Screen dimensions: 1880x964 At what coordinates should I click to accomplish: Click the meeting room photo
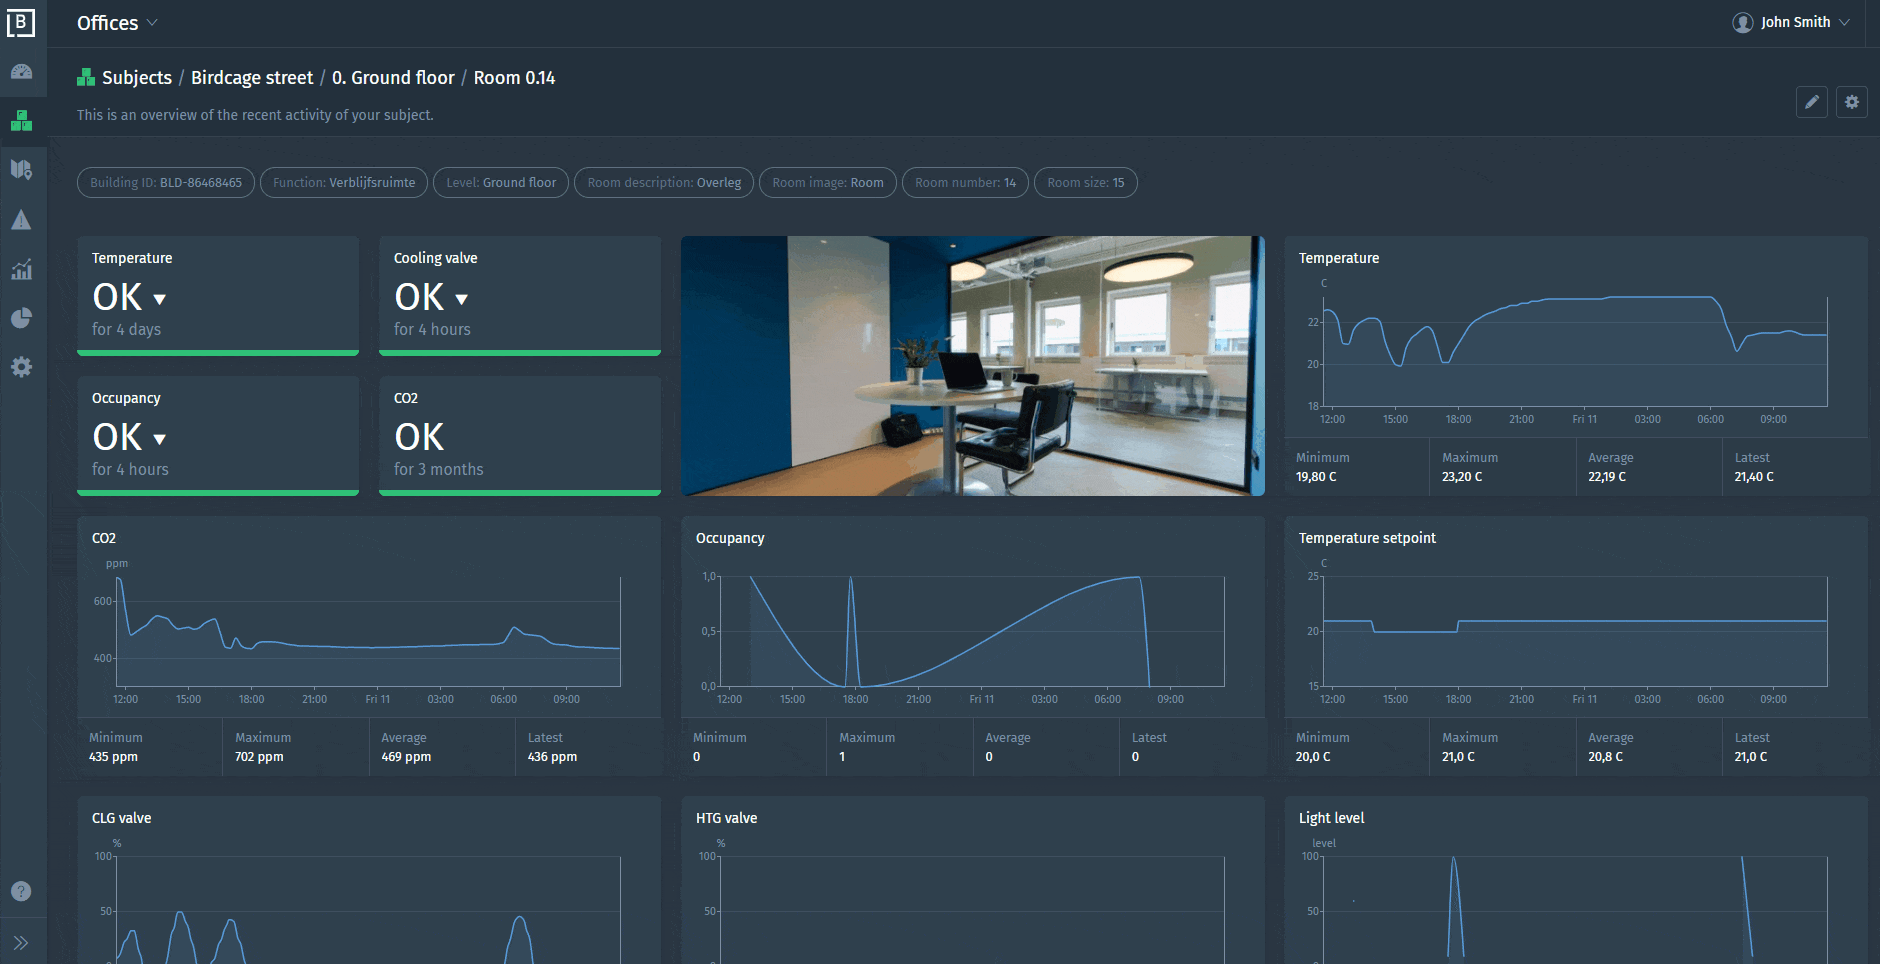pyautogui.click(x=972, y=366)
